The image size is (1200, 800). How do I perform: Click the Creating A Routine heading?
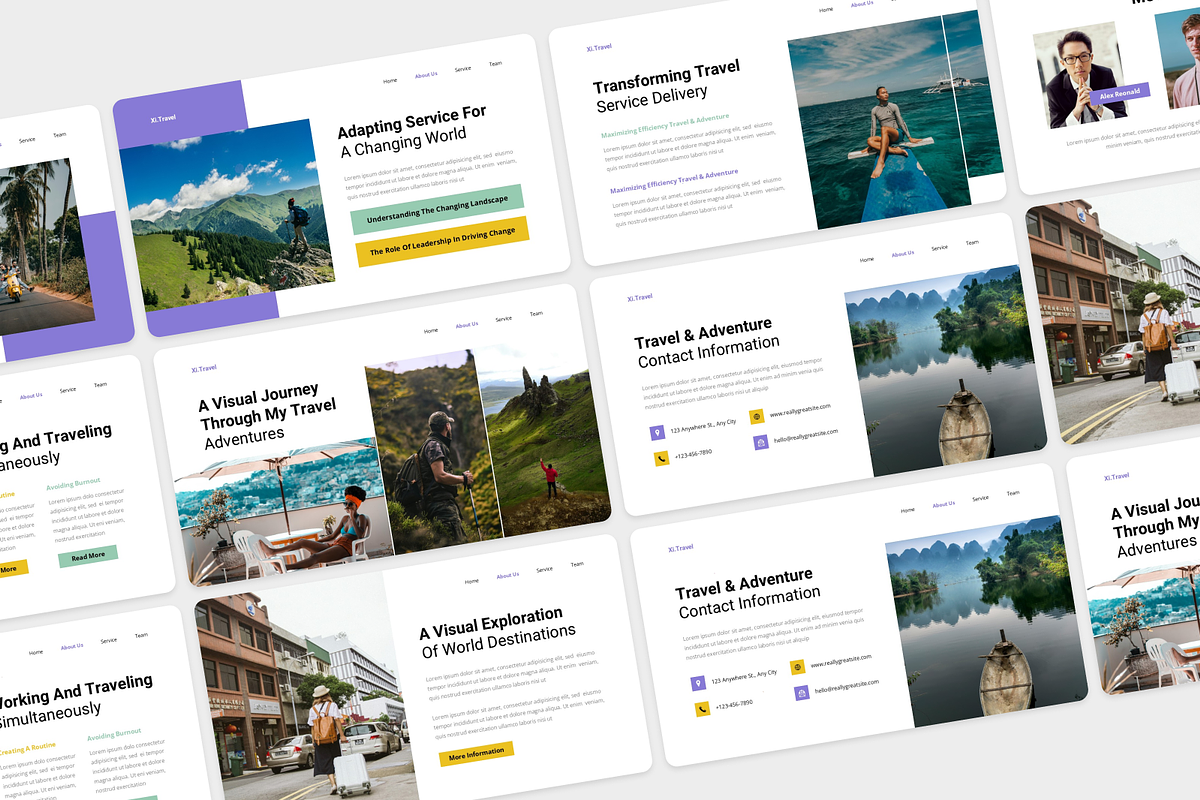[26, 749]
